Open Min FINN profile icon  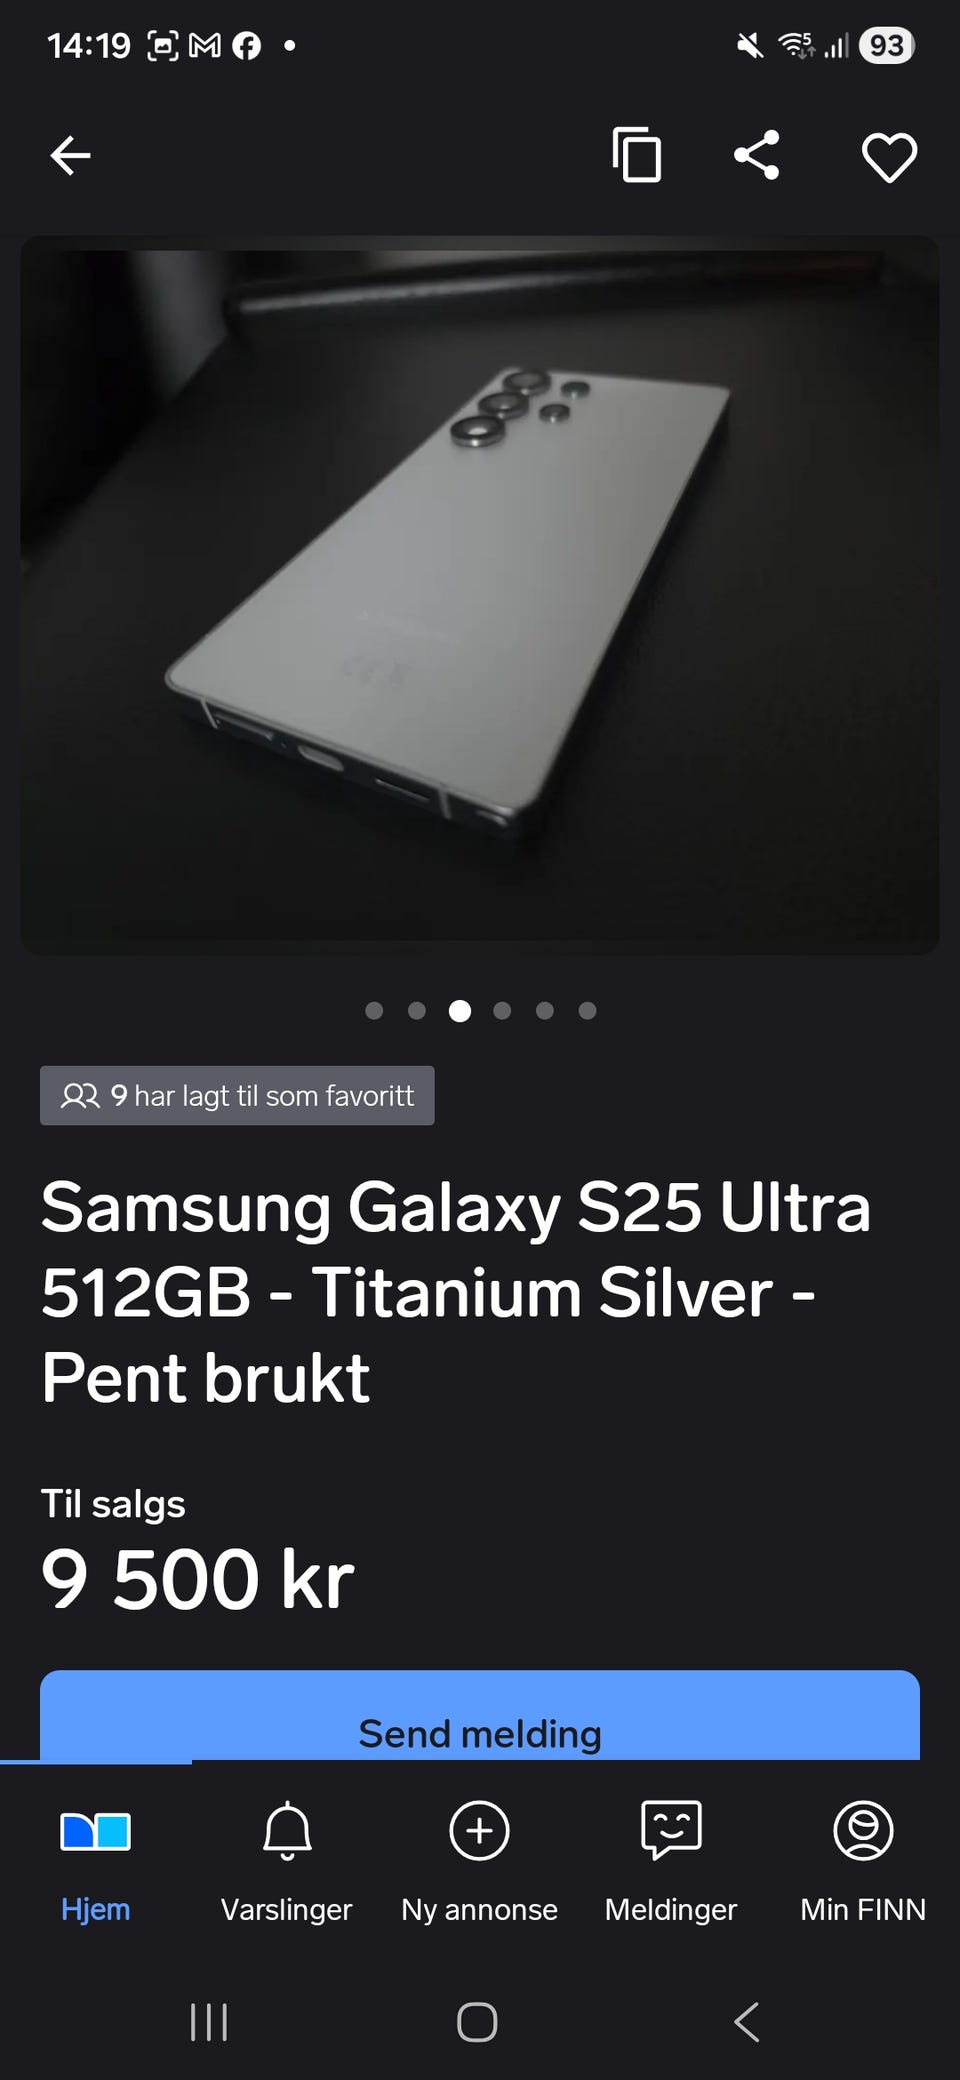click(863, 1862)
